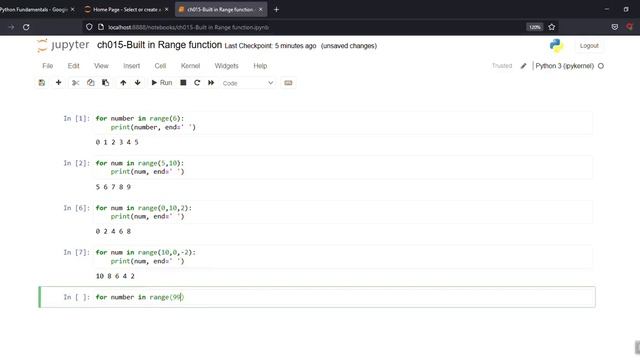Copy selected cells icon

point(90,83)
